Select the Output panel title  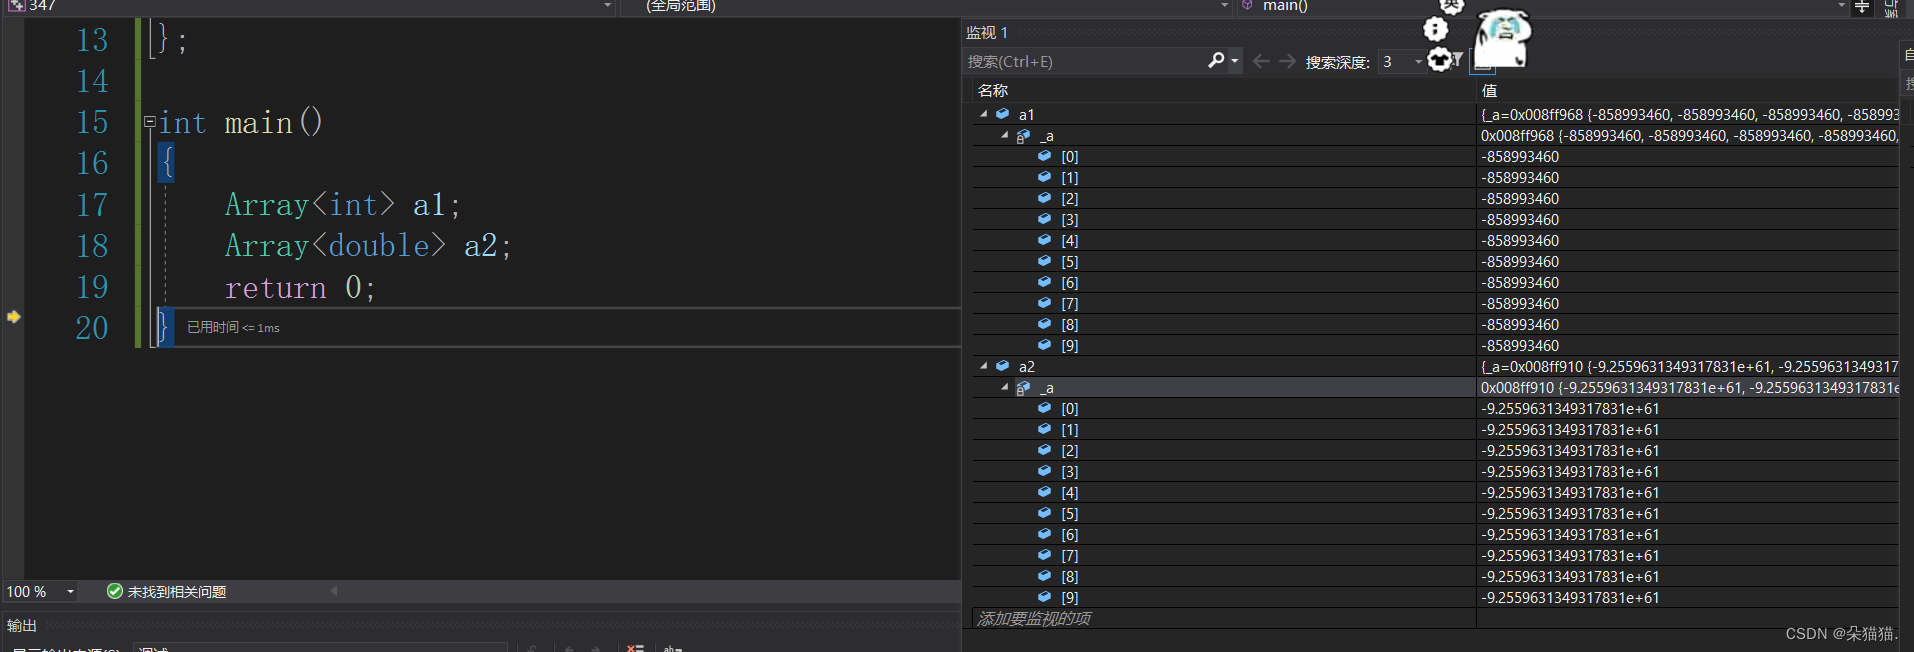22,626
